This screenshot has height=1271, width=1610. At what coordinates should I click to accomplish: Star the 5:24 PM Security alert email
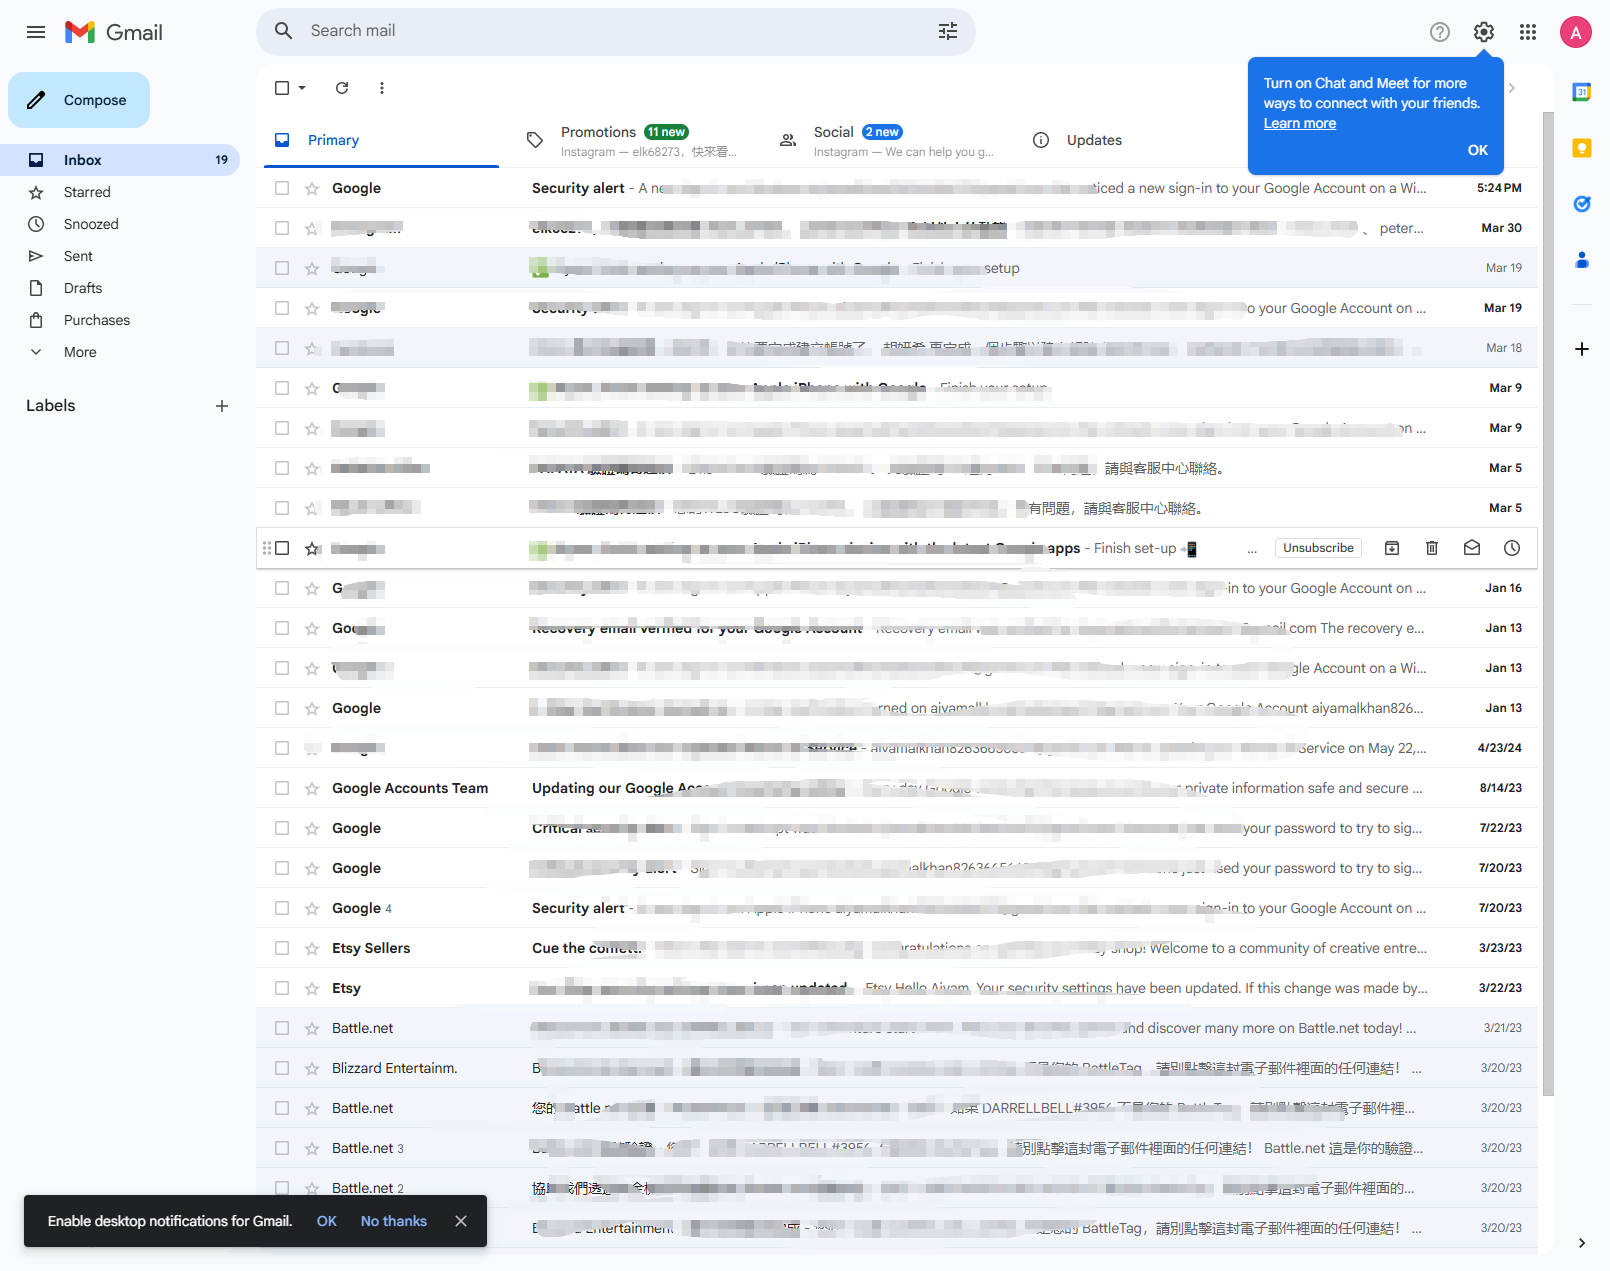click(312, 188)
